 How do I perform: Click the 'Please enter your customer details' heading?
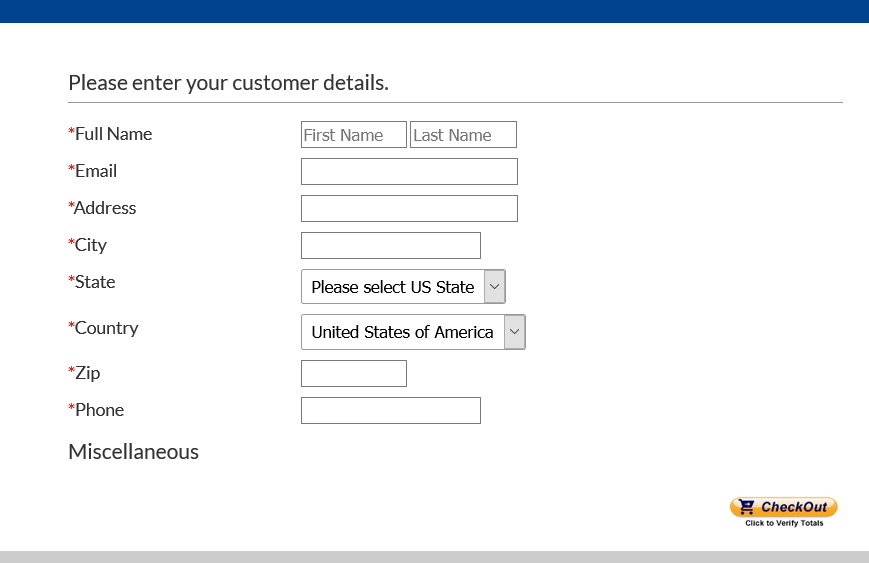(228, 83)
